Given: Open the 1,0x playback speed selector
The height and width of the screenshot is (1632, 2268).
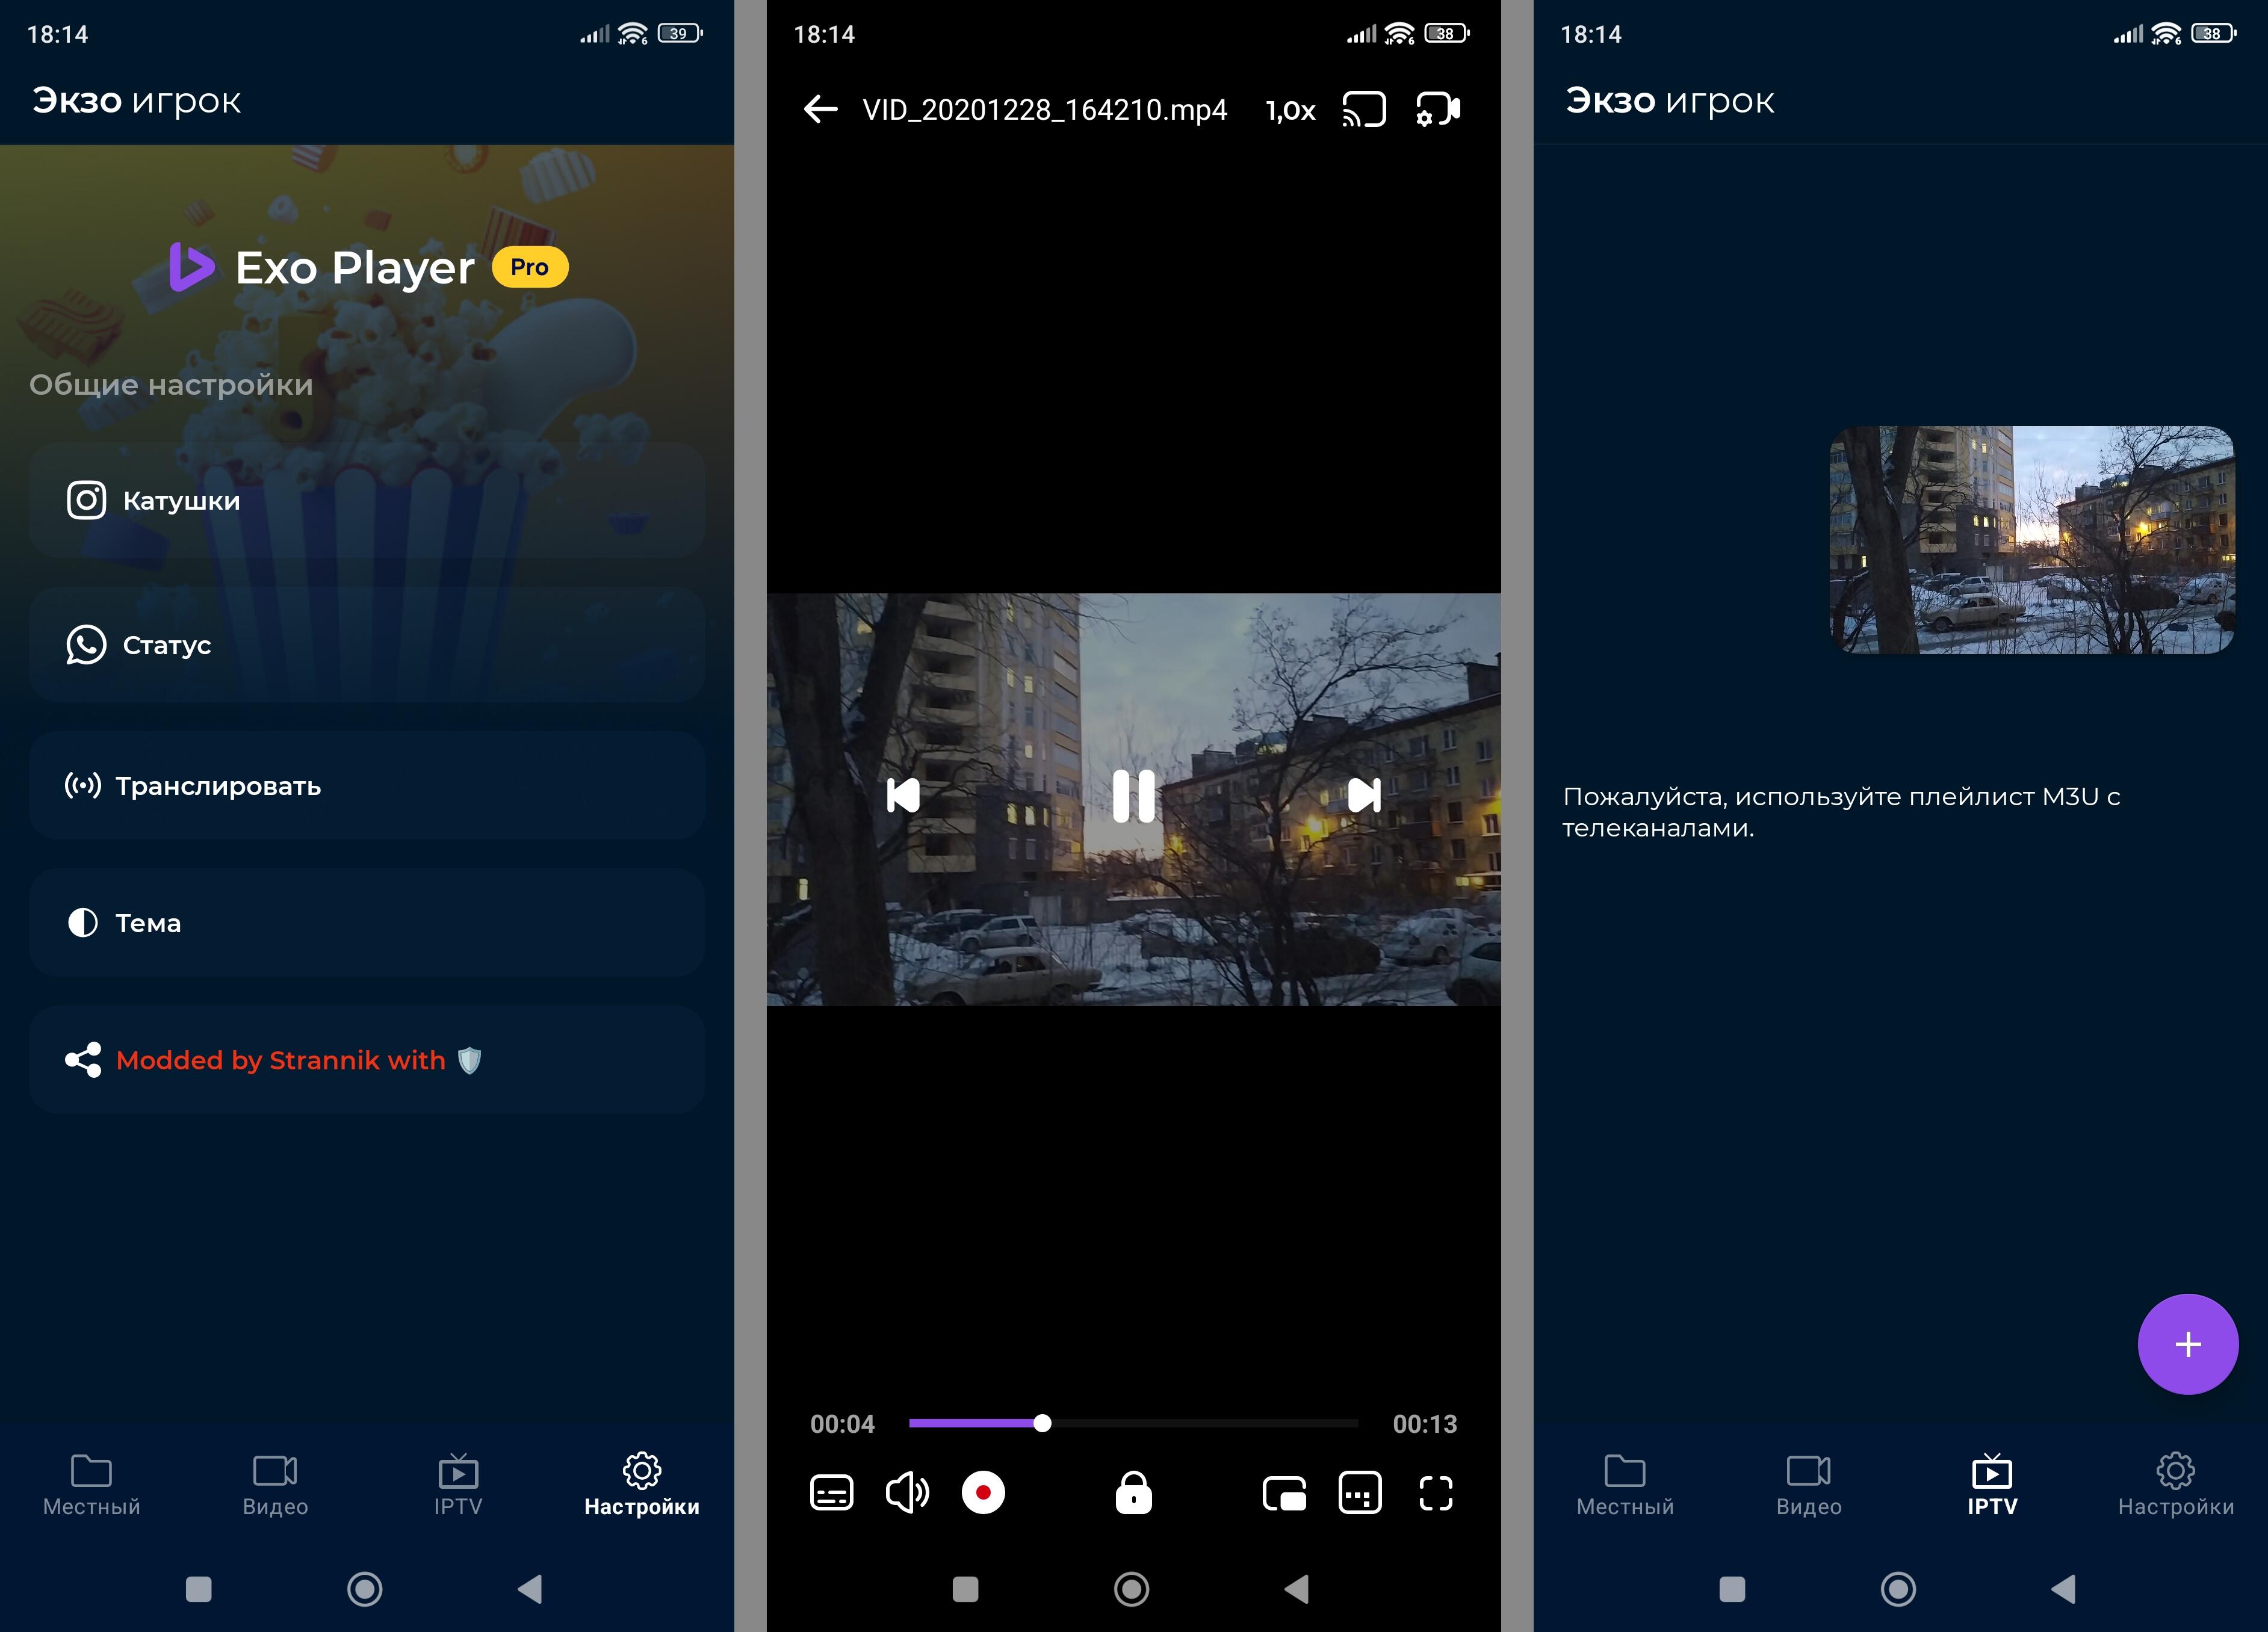Looking at the screenshot, I should [1290, 110].
